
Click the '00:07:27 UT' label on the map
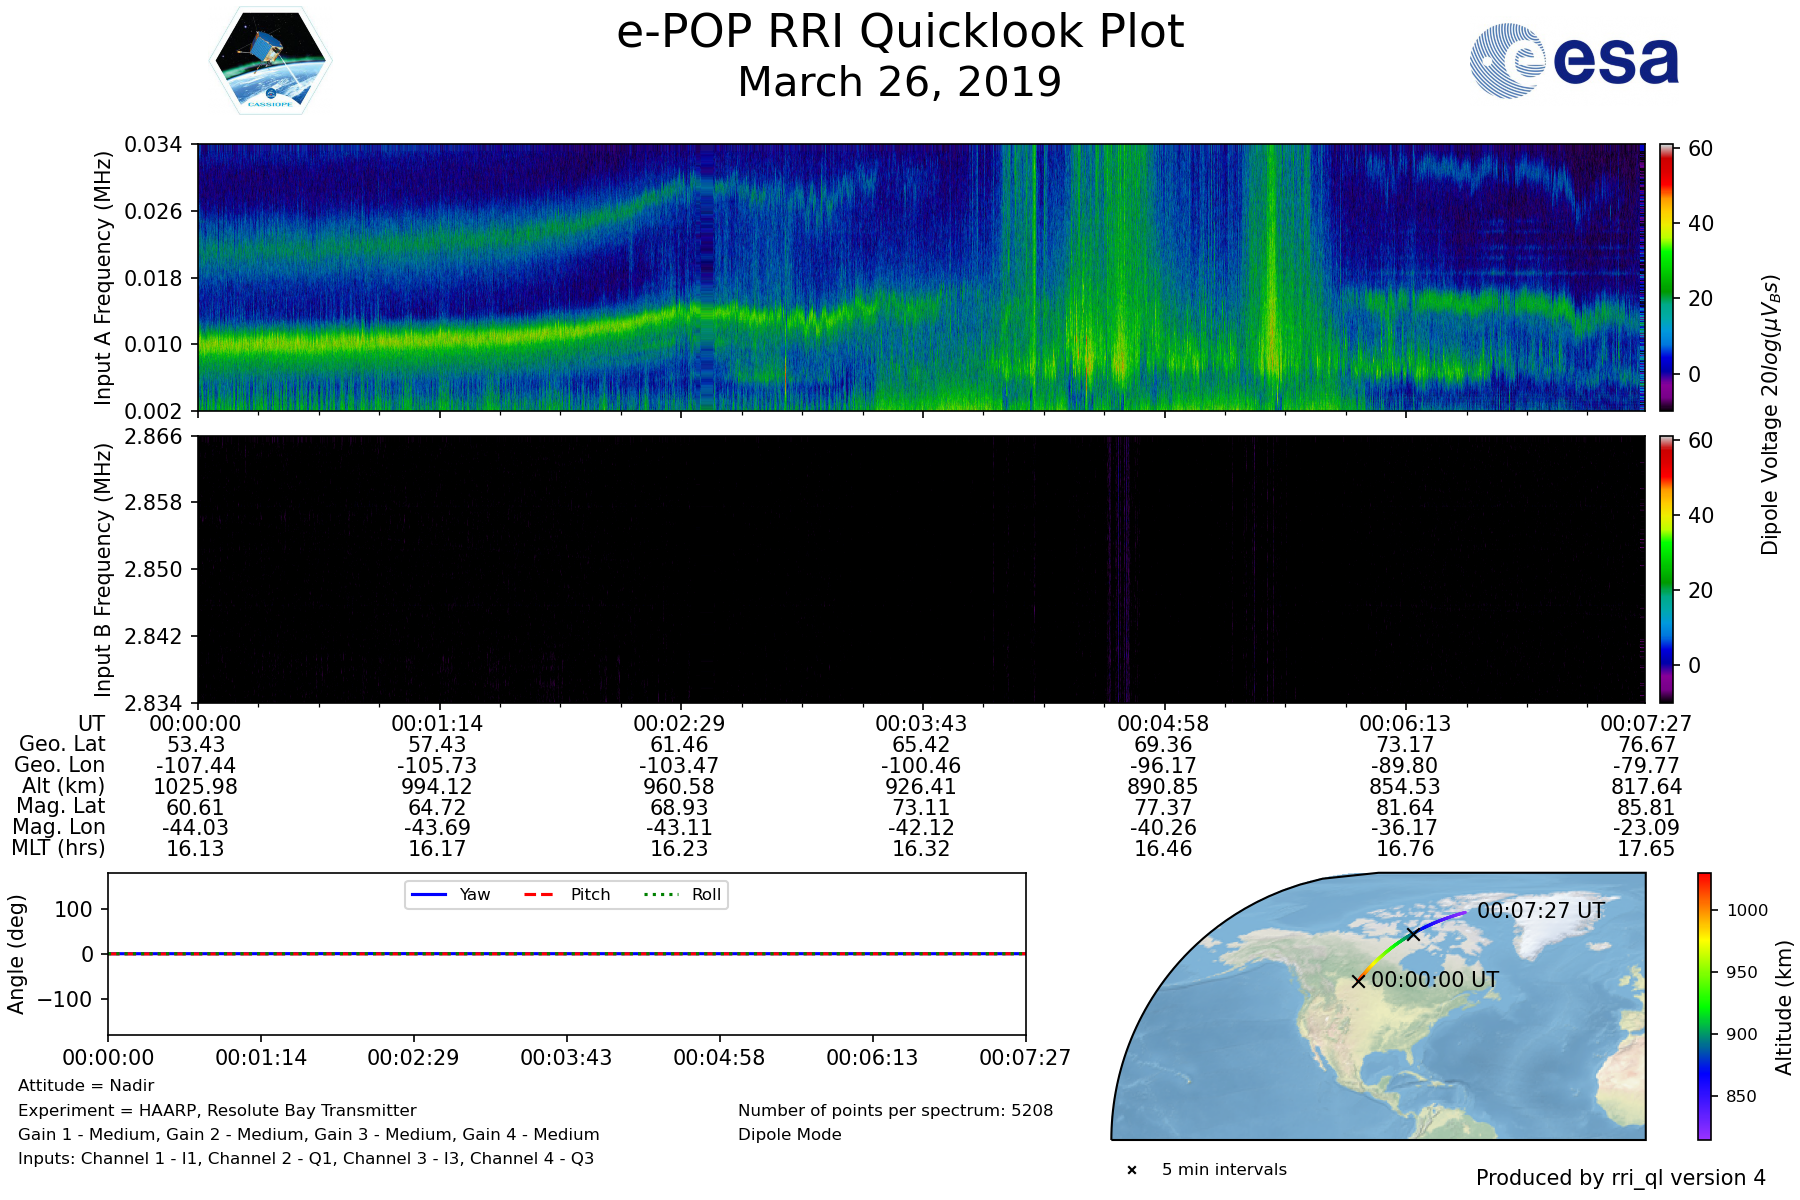1540,911
